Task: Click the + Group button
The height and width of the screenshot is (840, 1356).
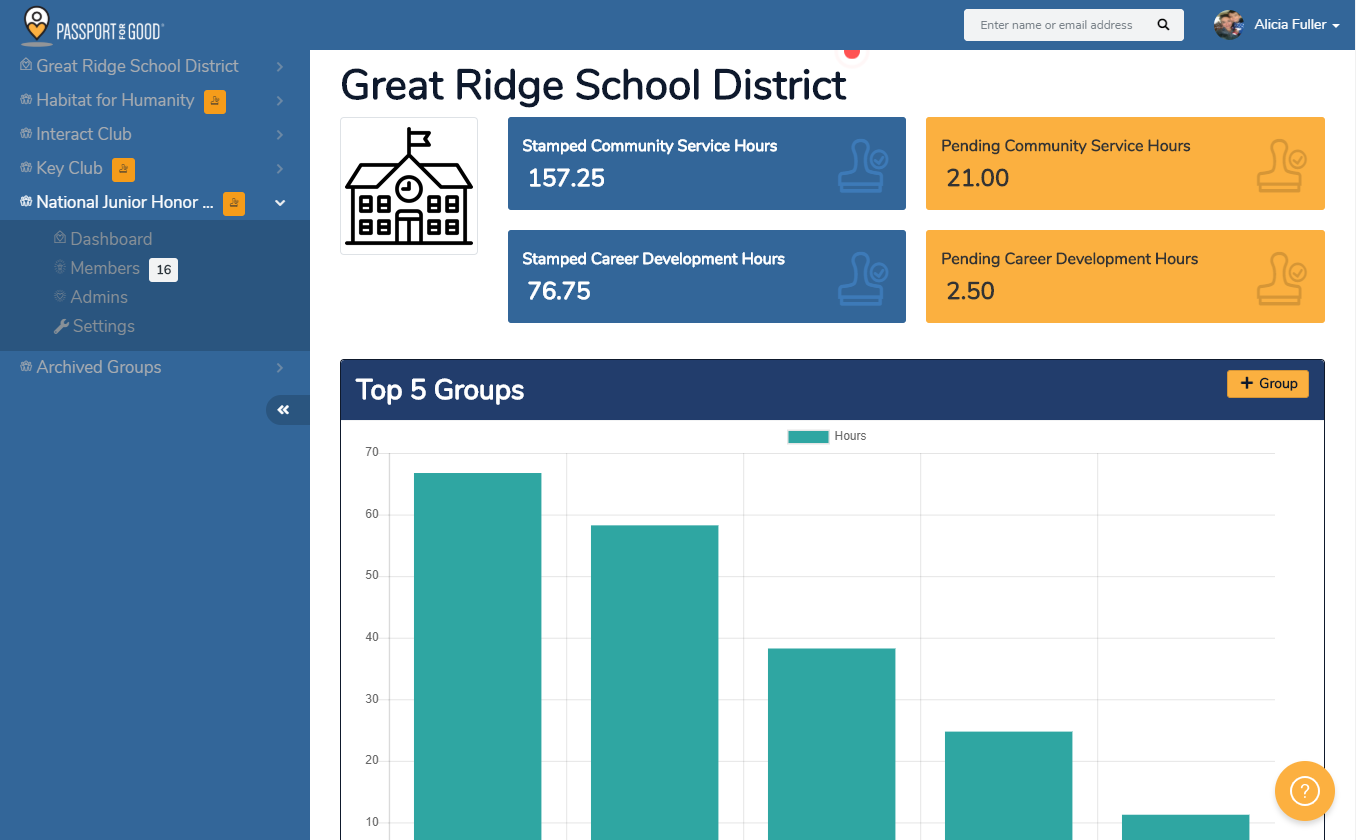Action: (1268, 384)
